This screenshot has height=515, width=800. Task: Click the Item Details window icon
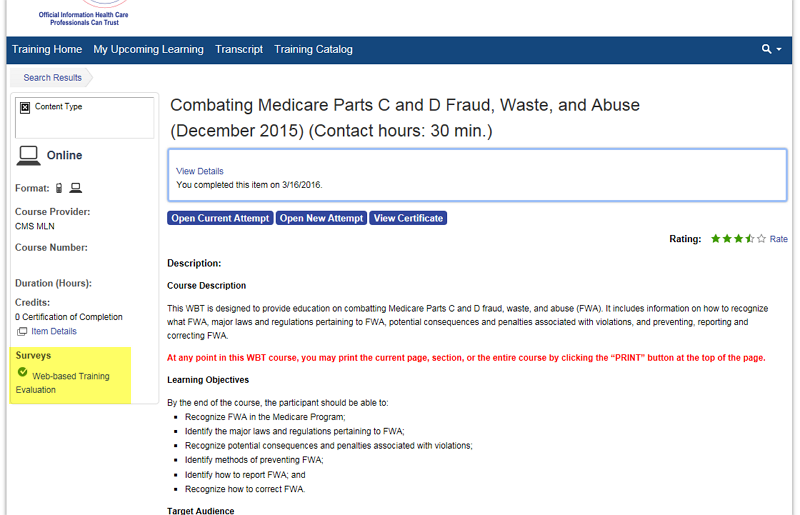[x=22, y=332]
